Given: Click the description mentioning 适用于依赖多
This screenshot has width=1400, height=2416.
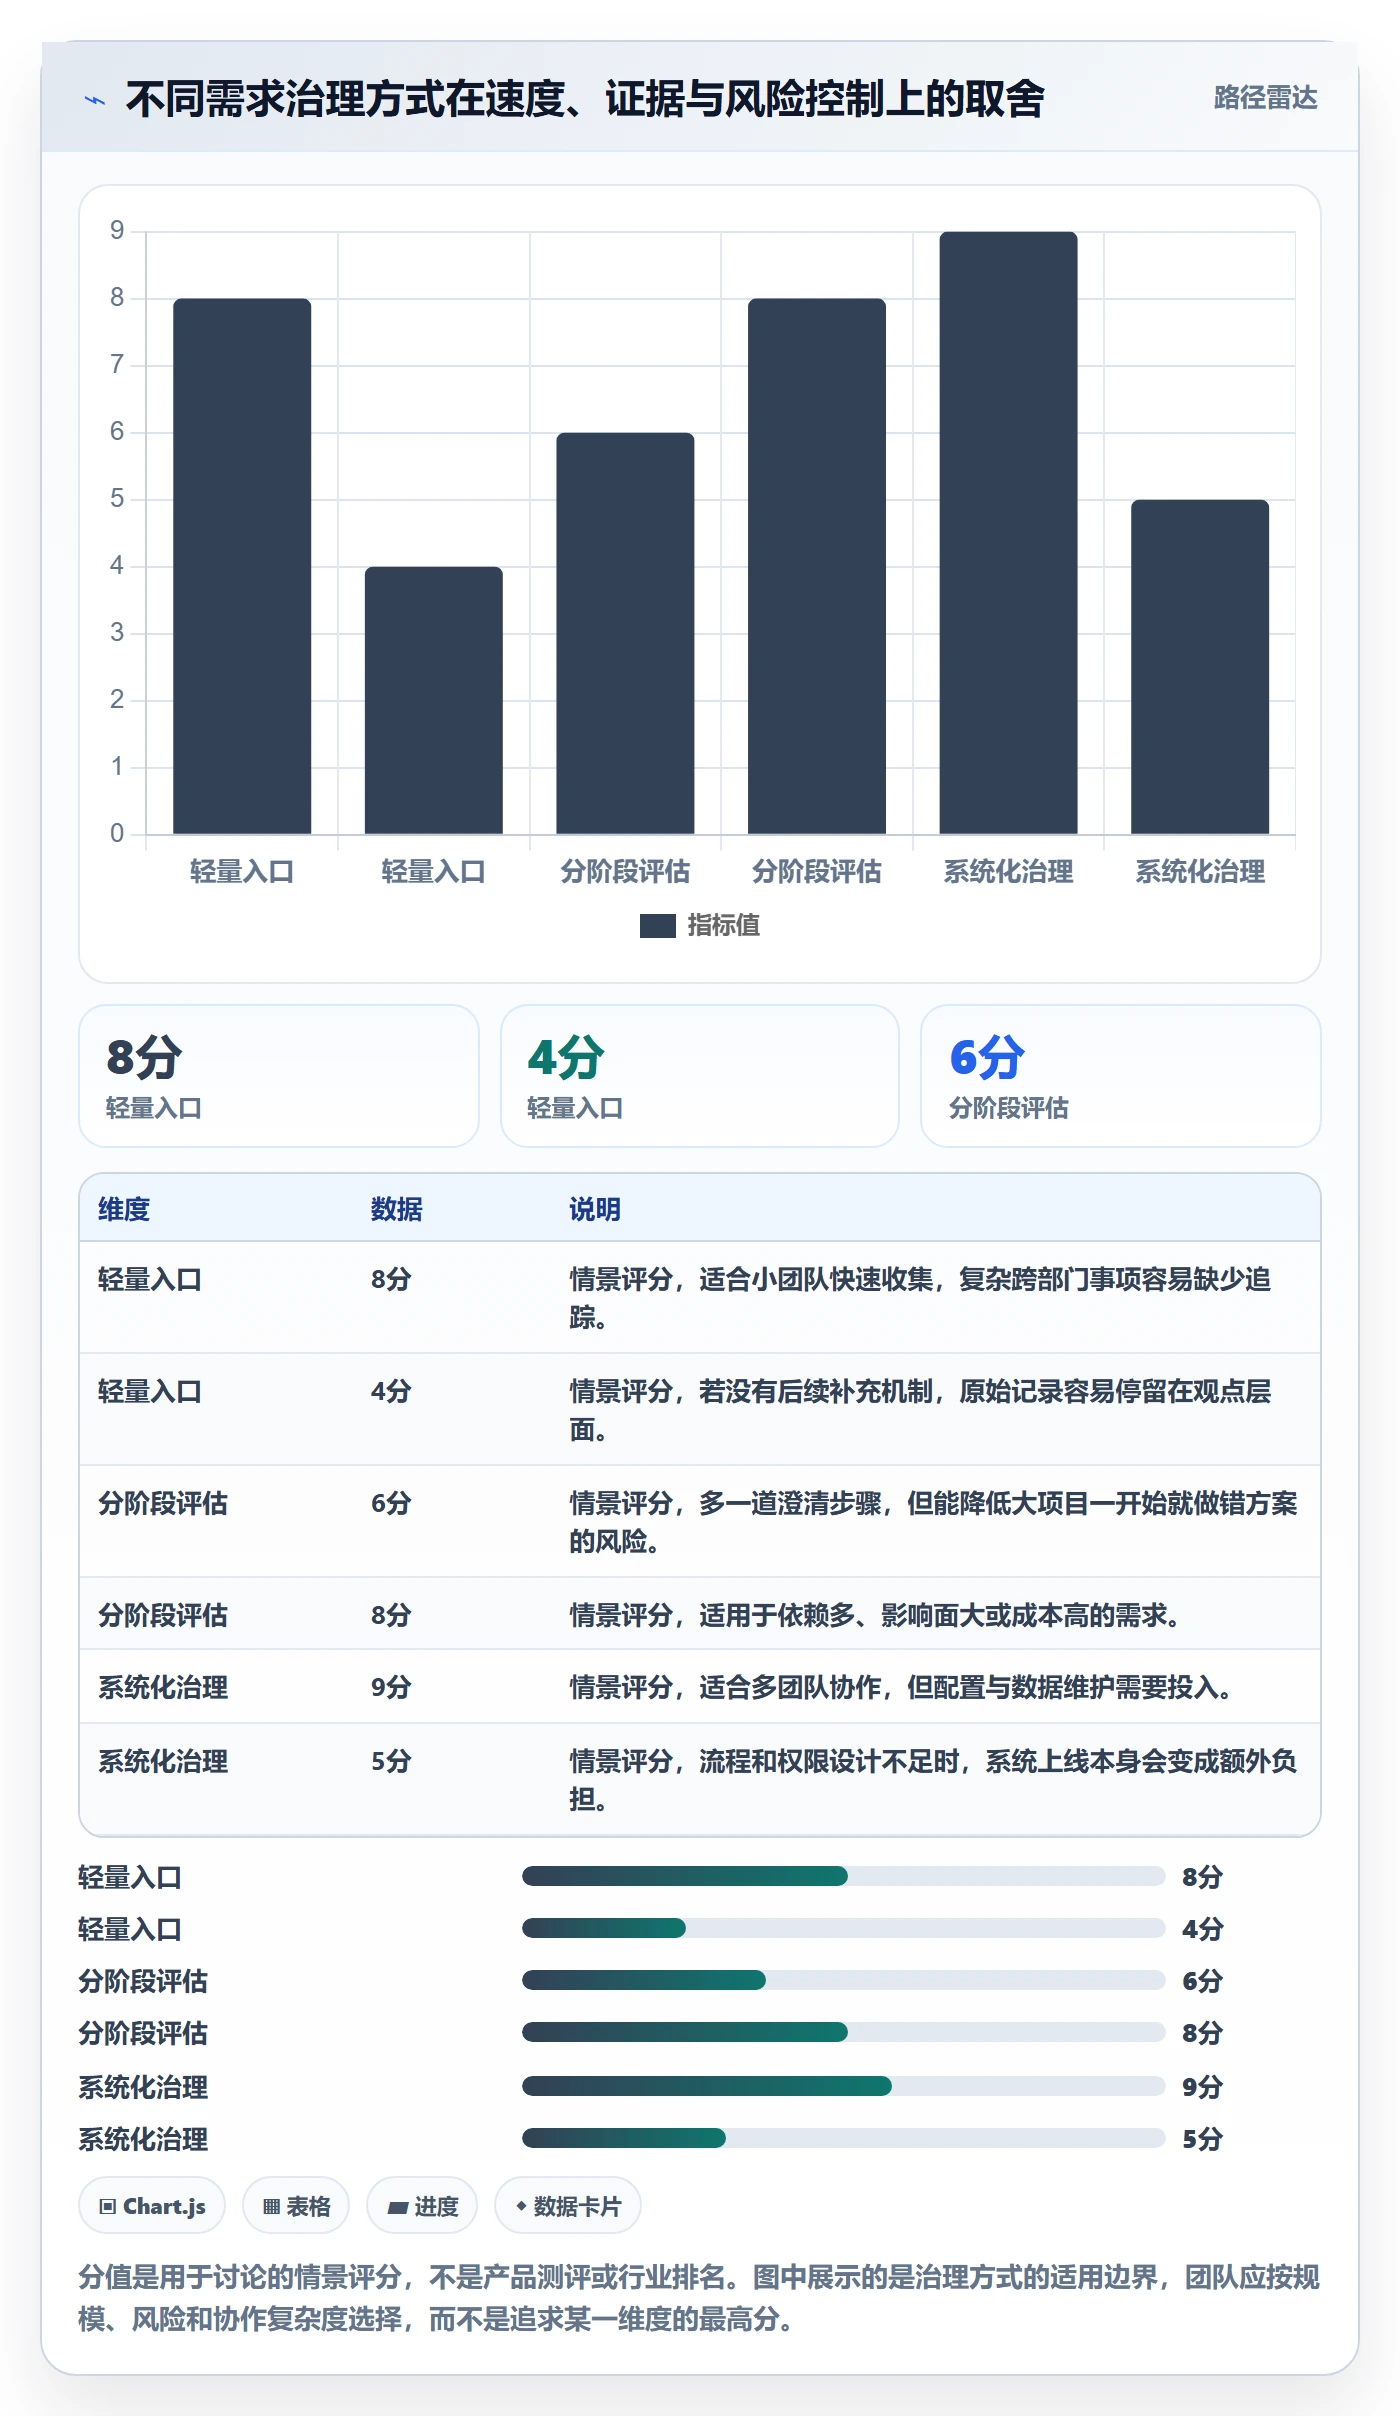Looking at the screenshot, I should click(875, 1615).
